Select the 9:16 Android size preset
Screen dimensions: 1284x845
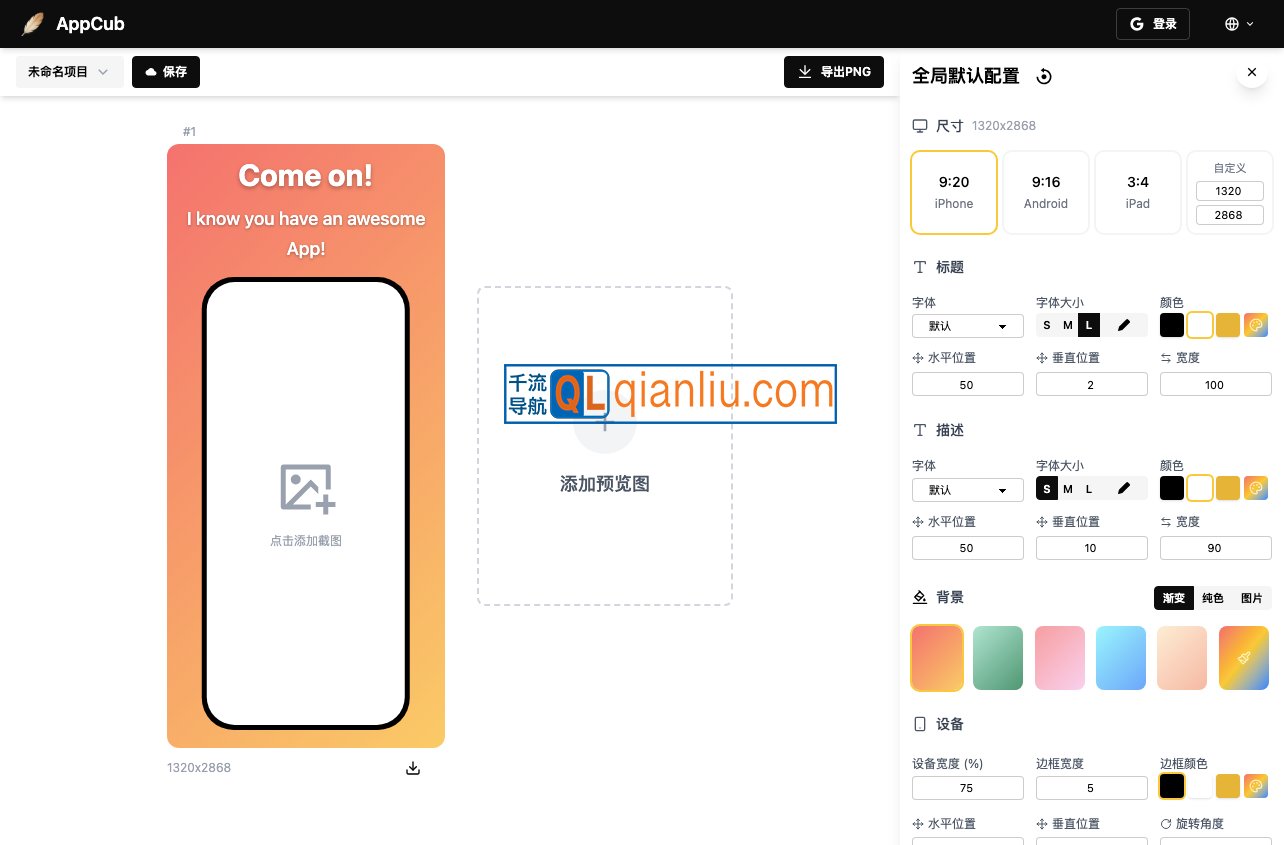pos(1045,192)
